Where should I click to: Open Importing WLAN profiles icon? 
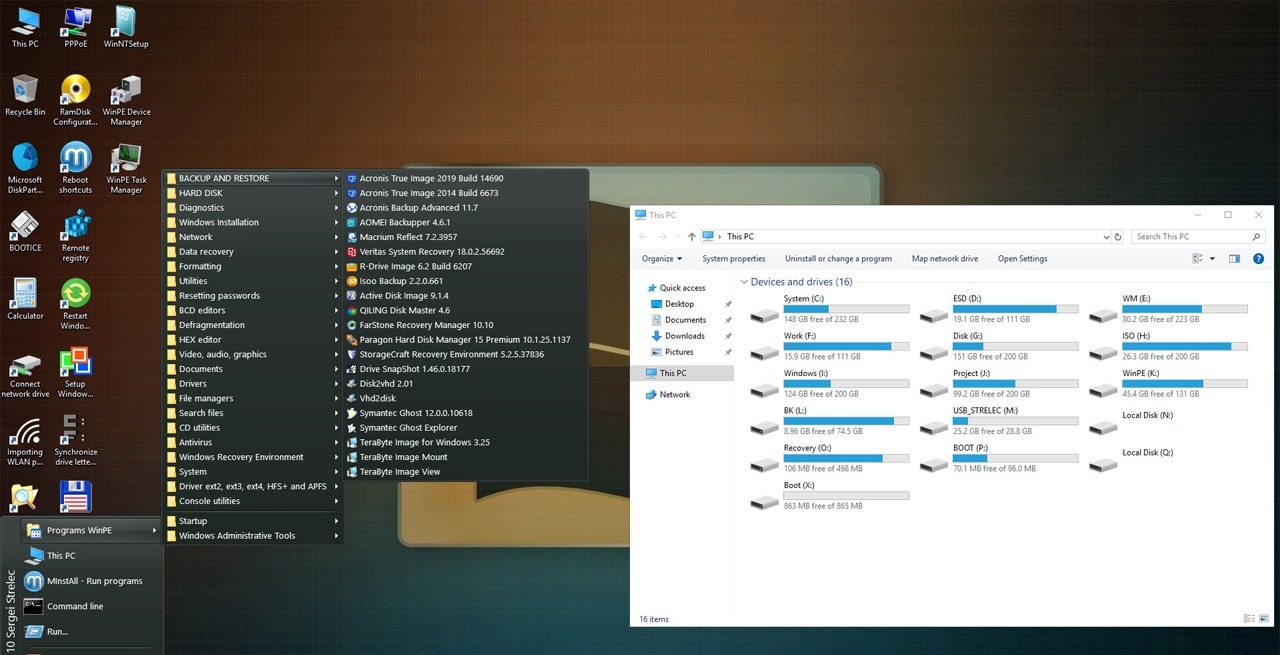click(x=25, y=440)
